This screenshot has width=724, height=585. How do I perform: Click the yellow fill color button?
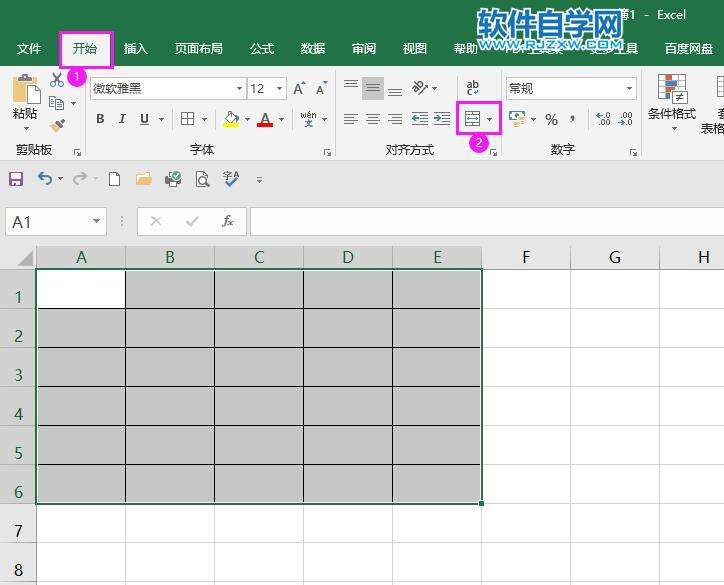coord(232,119)
